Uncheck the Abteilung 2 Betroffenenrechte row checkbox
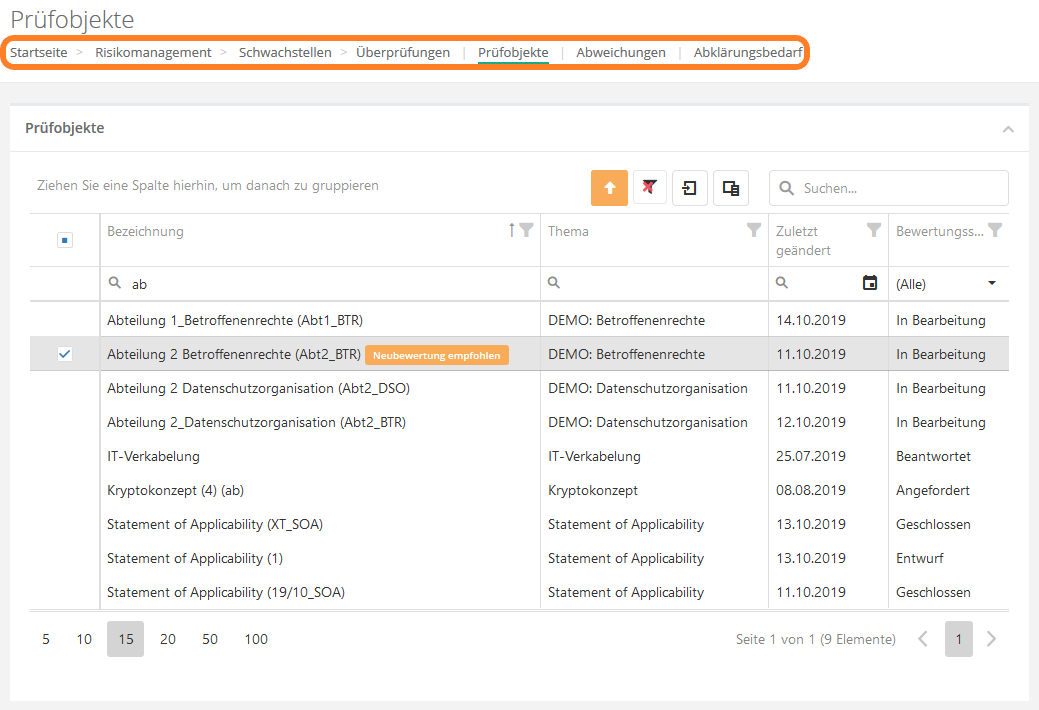 pyautogui.click(x=65, y=354)
